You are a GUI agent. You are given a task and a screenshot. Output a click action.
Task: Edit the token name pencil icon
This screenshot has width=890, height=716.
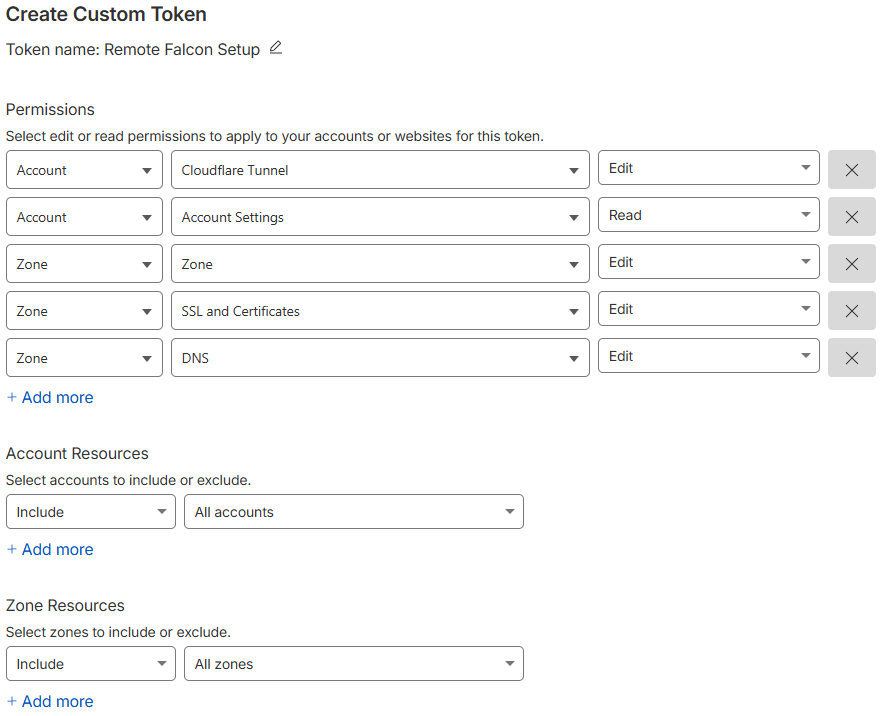point(276,48)
